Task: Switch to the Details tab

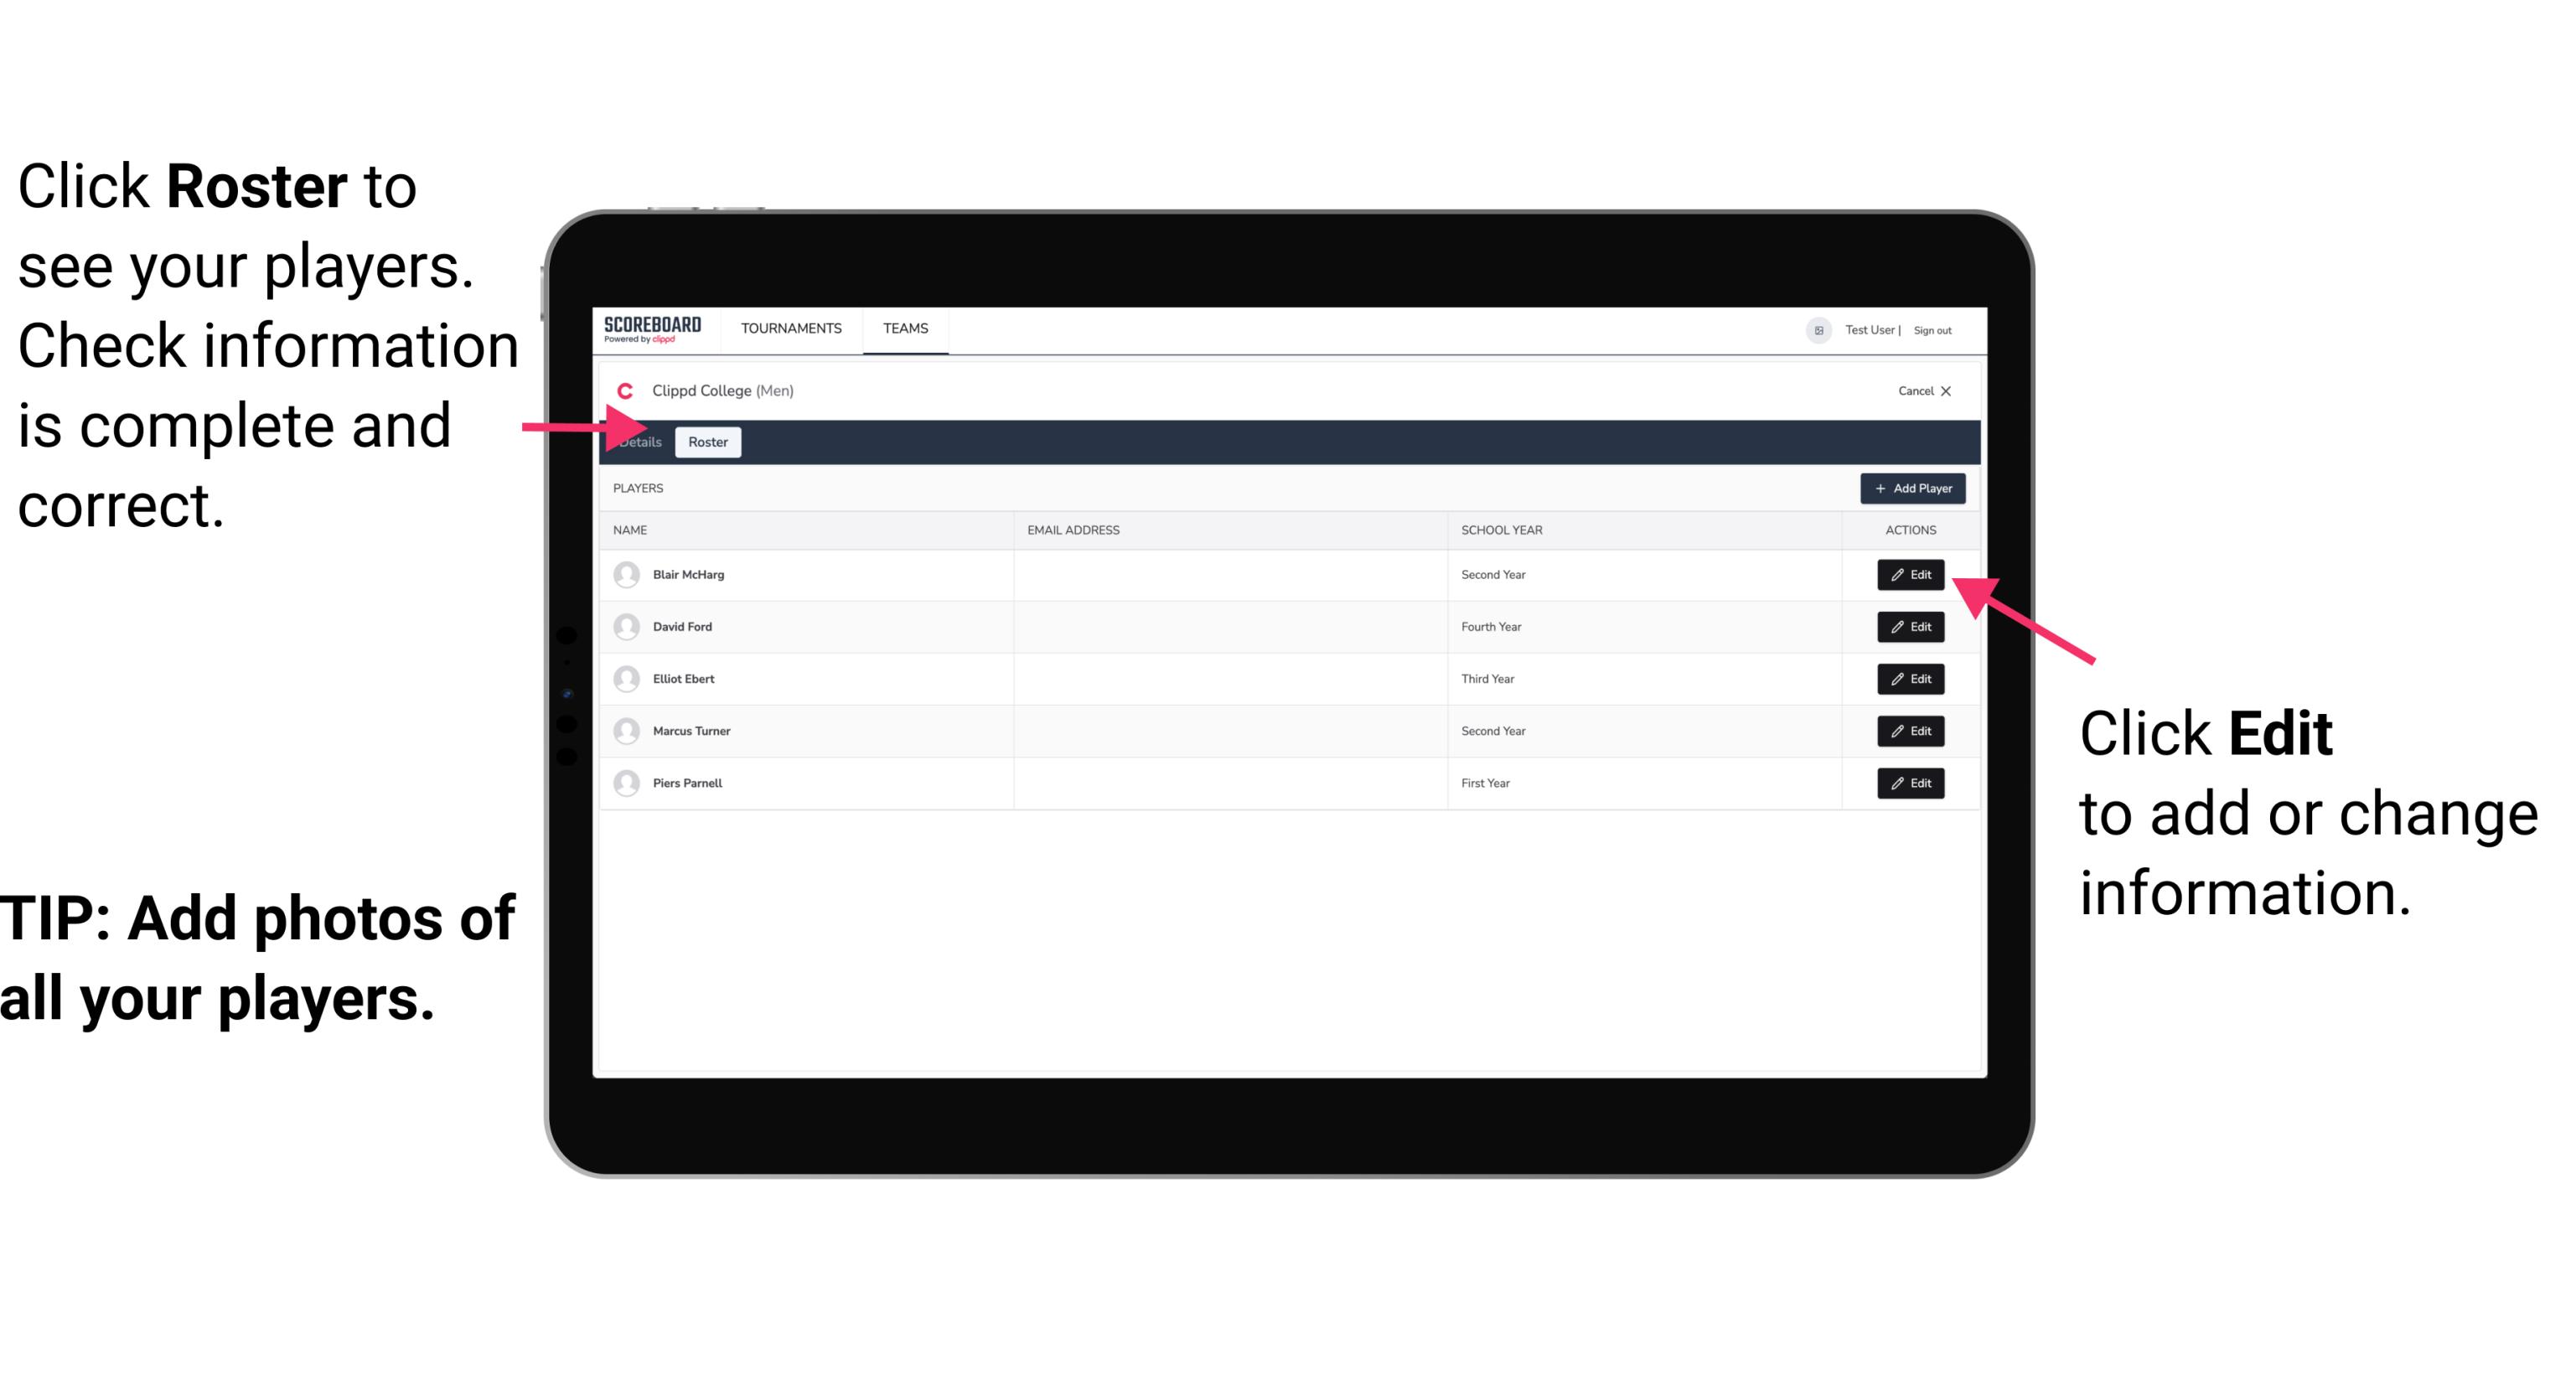Action: coord(639,442)
